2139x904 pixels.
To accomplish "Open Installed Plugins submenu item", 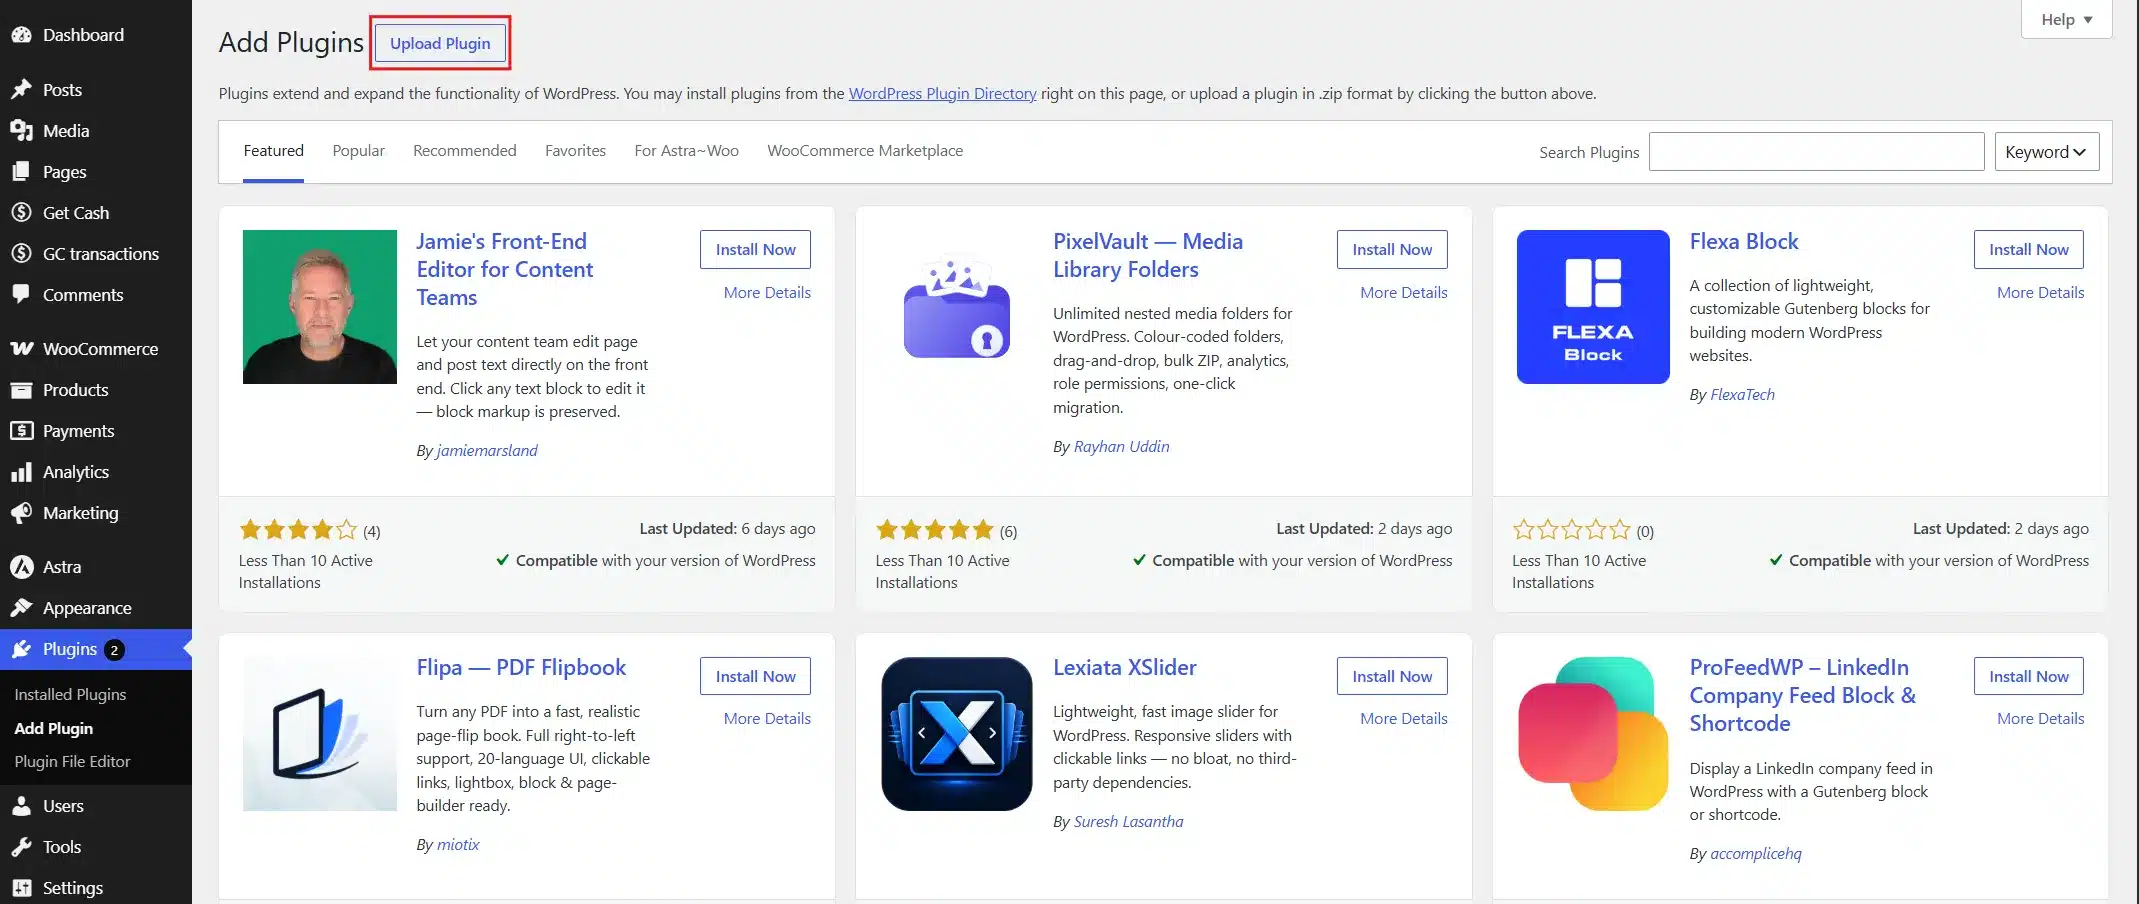I will click(70, 695).
